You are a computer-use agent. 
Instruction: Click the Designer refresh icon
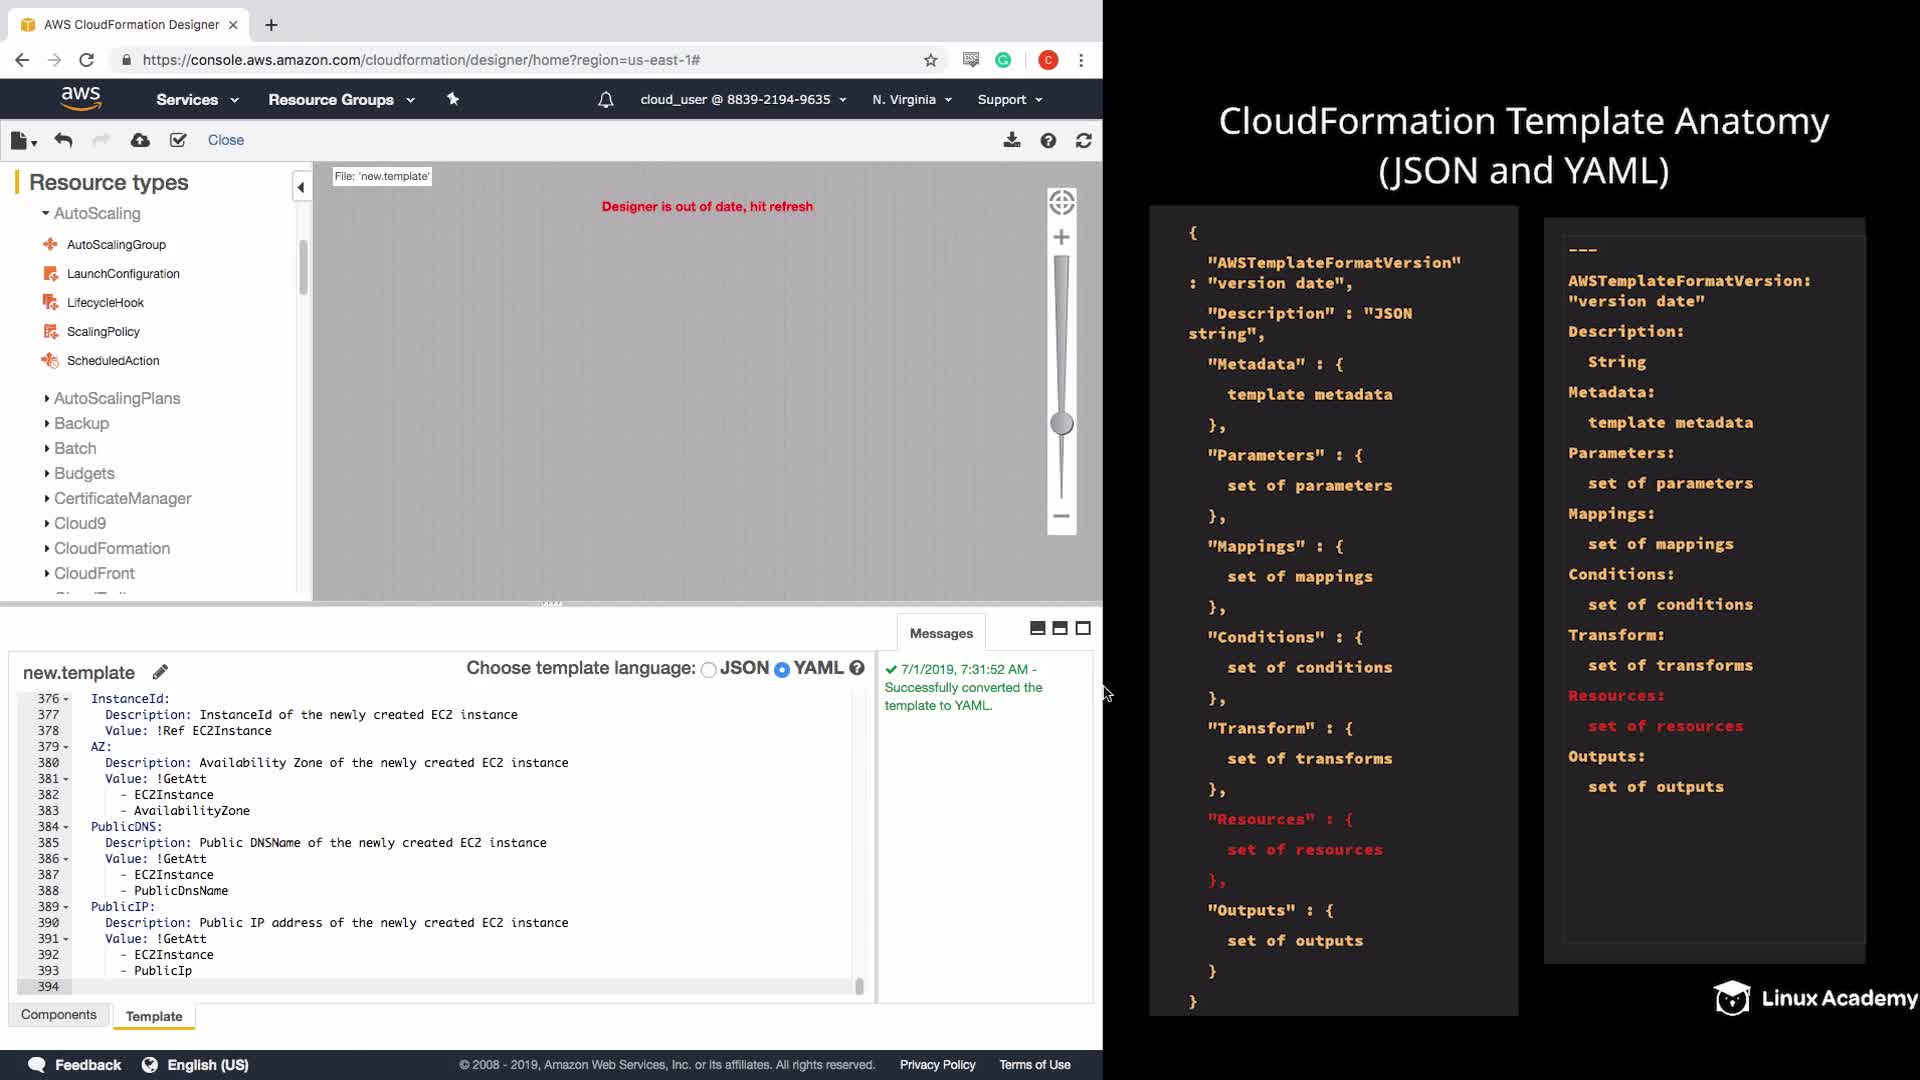pyautogui.click(x=1083, y=141)
